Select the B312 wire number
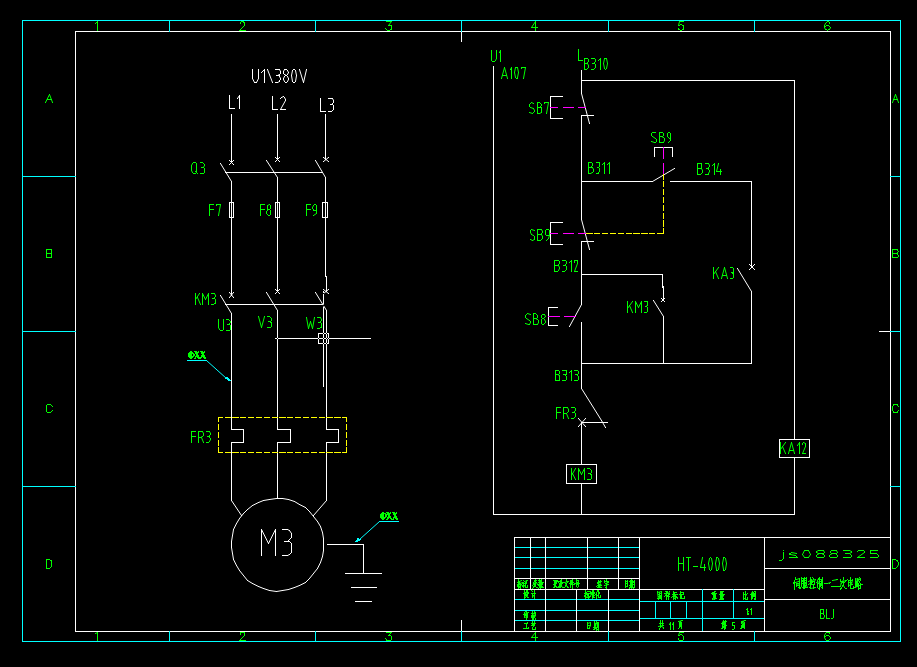 (566, 267)
